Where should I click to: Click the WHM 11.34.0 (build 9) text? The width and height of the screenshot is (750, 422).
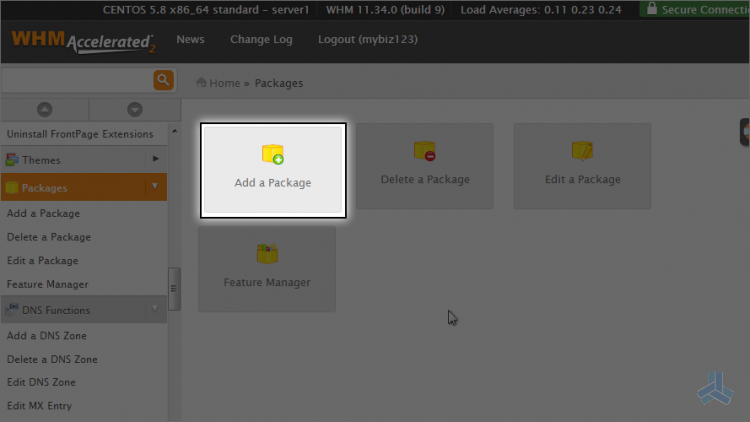pyautogui.click(x=385, y=10)
